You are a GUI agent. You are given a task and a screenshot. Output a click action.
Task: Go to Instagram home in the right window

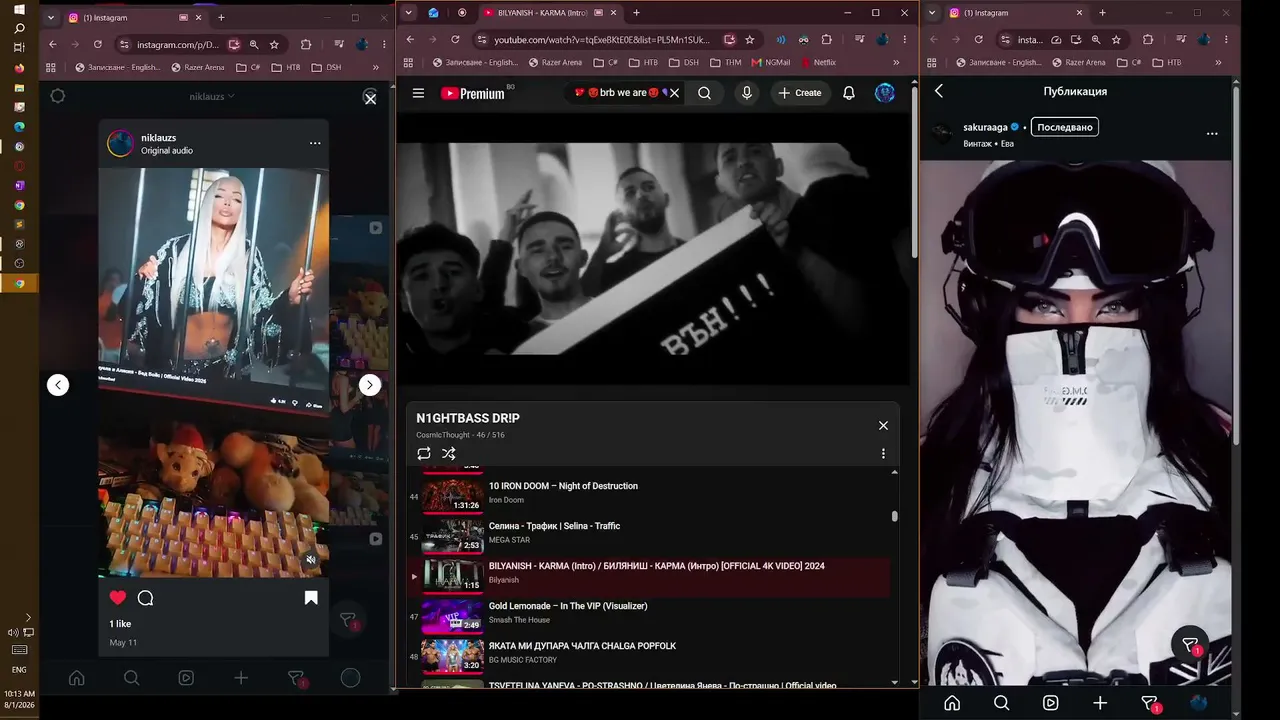[x=952, y=703]
